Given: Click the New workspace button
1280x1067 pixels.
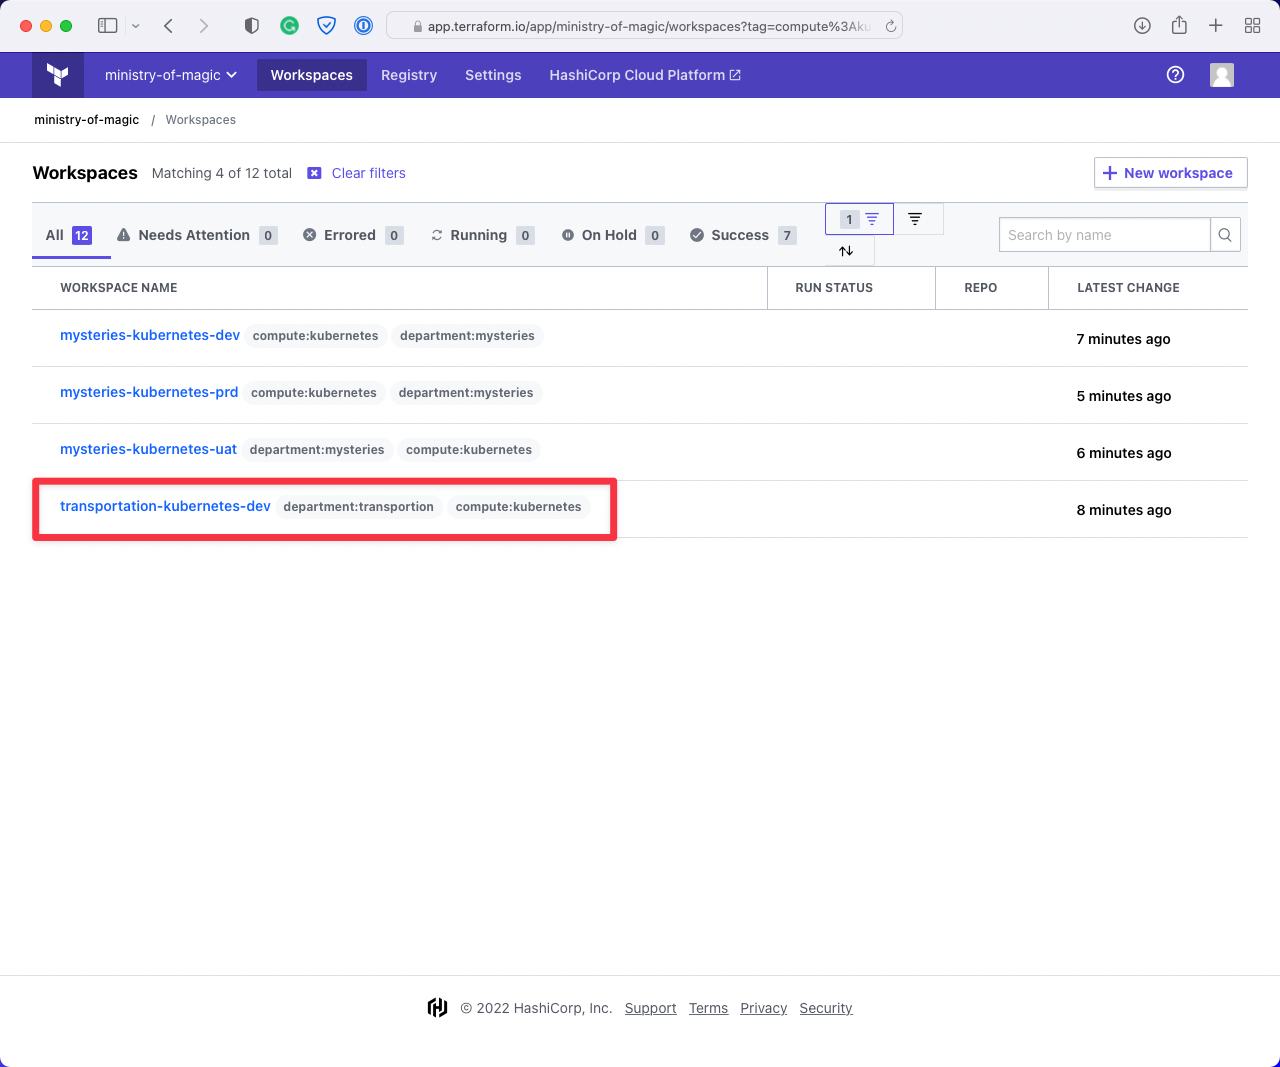Looking at the screenshot, I should [x=1171, y=172].
